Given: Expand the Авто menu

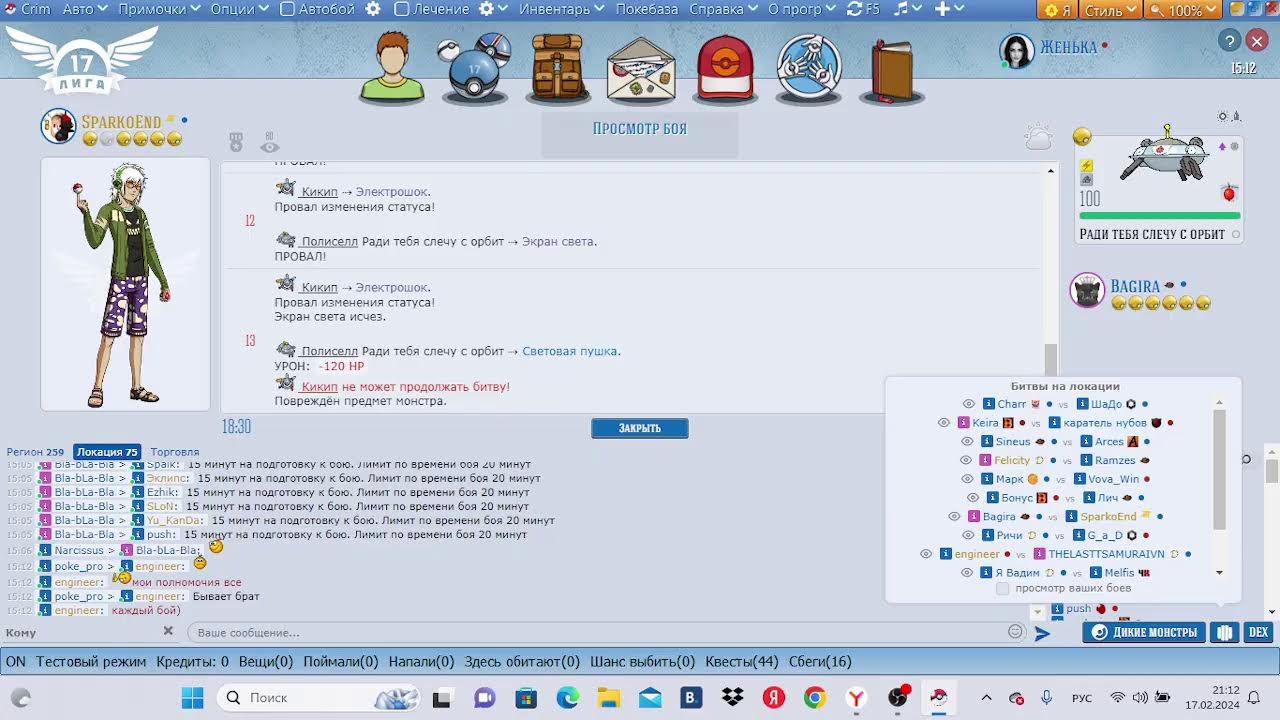Looking at the screenshot, I should (84, 9).
